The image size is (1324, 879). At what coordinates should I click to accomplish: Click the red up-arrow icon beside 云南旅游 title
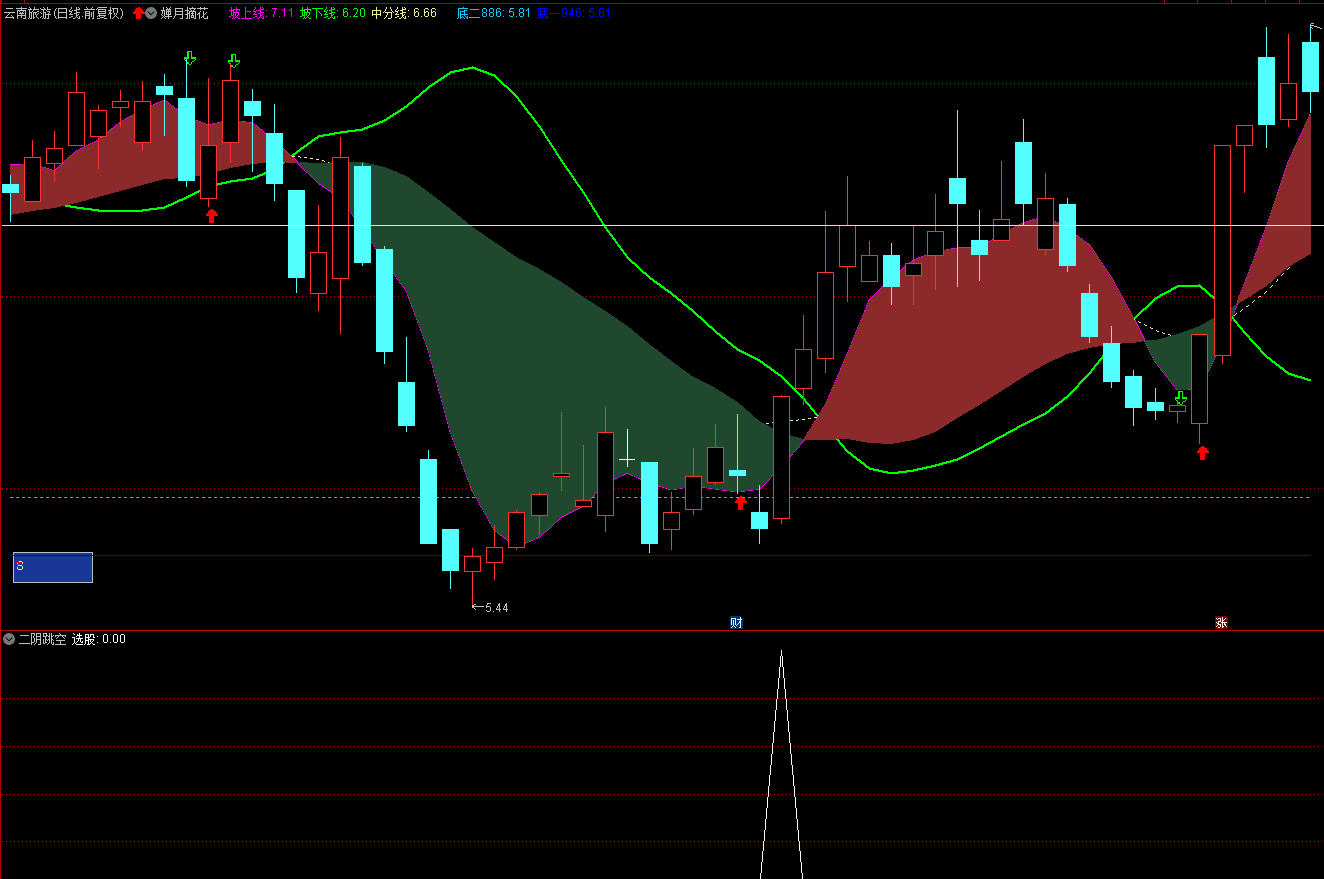[138, 13]
